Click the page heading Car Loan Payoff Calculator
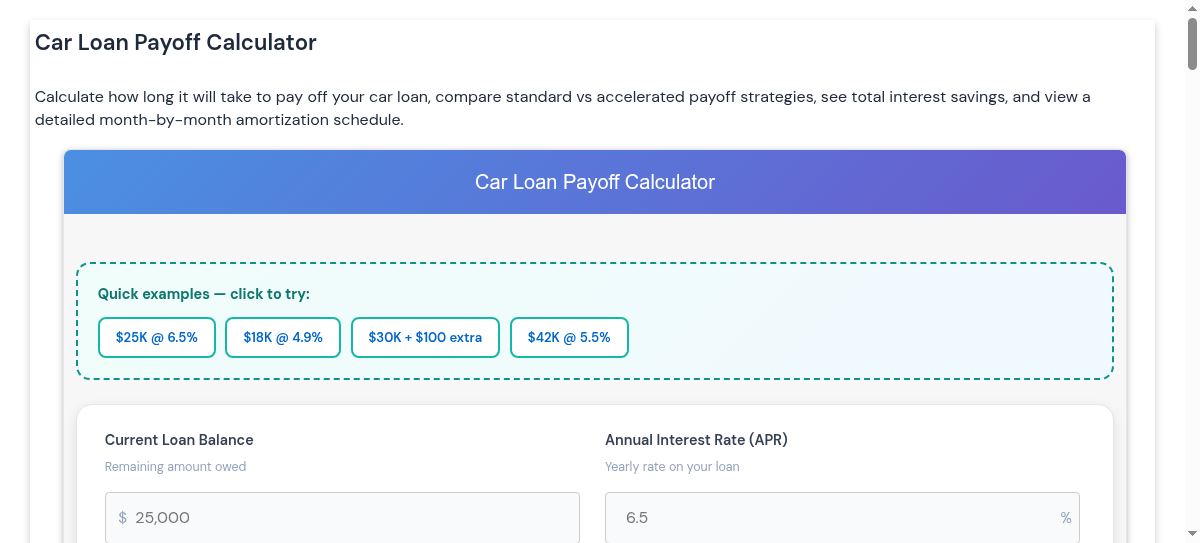Screen dimensions: 1200x543 click(x=176, y=43)
